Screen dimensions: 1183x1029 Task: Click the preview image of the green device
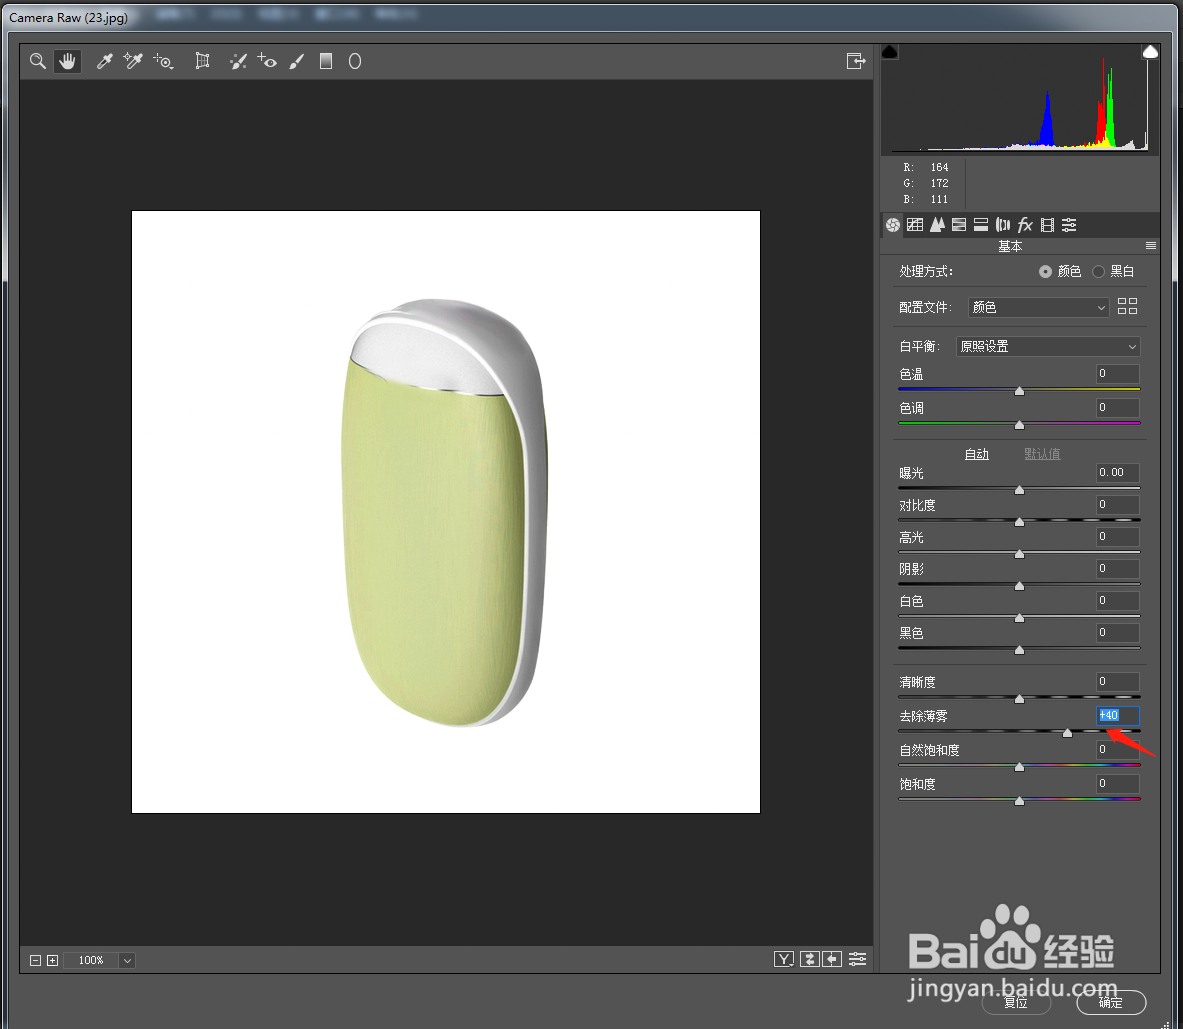point(445,511)
